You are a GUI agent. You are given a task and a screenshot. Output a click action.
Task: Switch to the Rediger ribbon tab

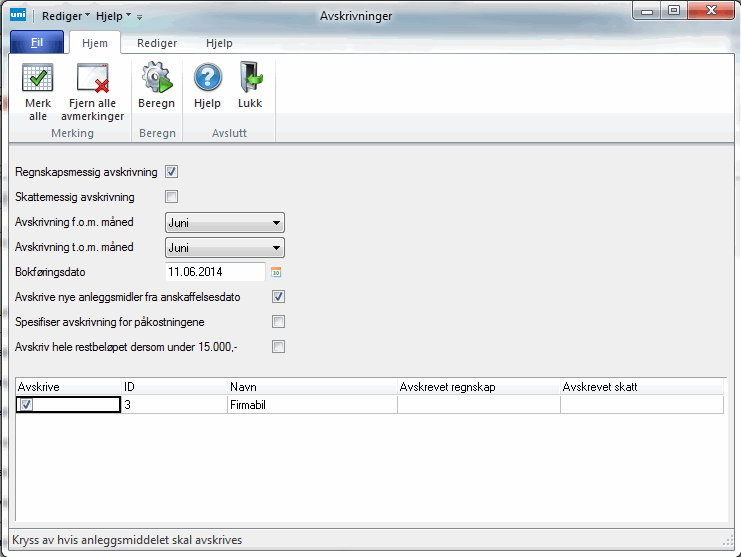[x=157, y=44]
